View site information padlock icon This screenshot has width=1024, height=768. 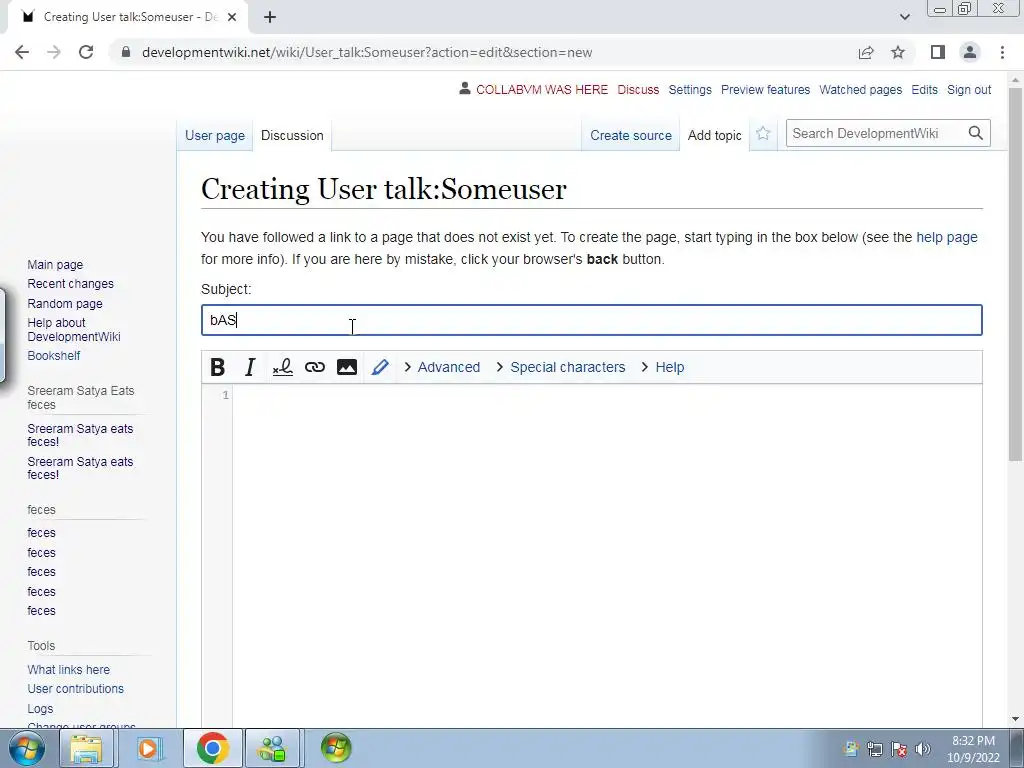126,52
